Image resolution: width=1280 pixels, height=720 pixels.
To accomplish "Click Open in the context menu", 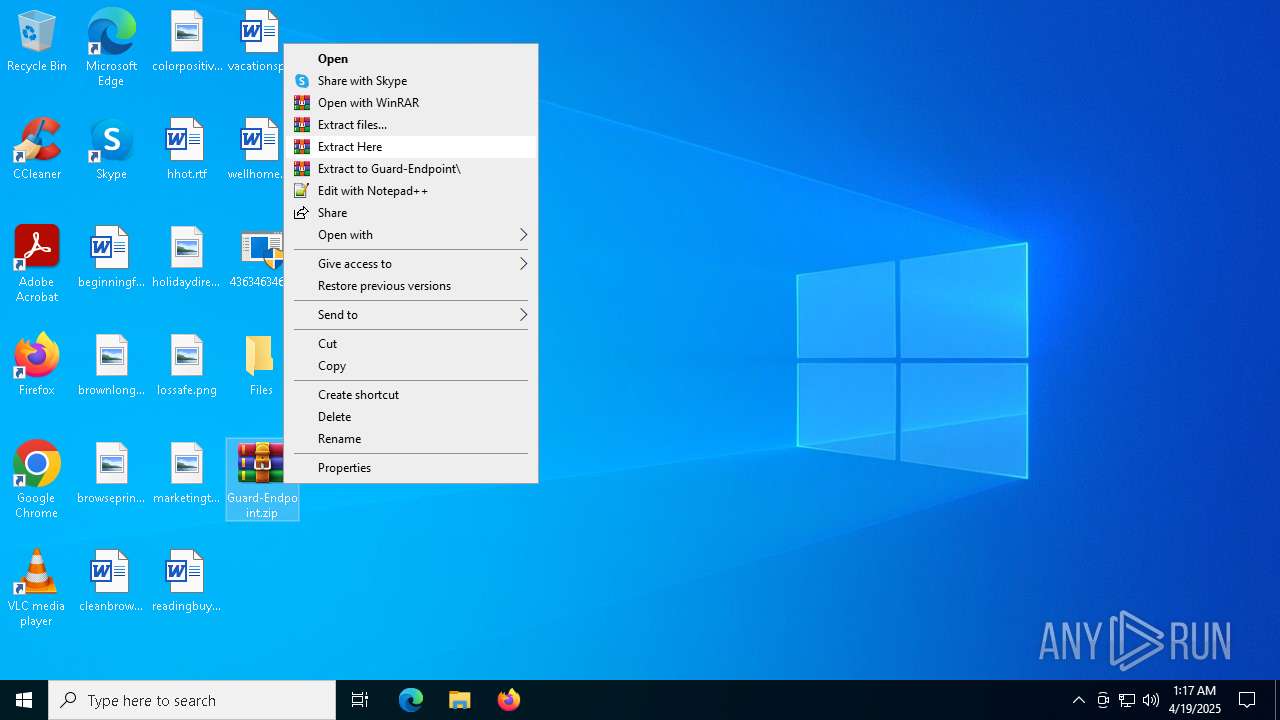I will [x=411, y=59].
